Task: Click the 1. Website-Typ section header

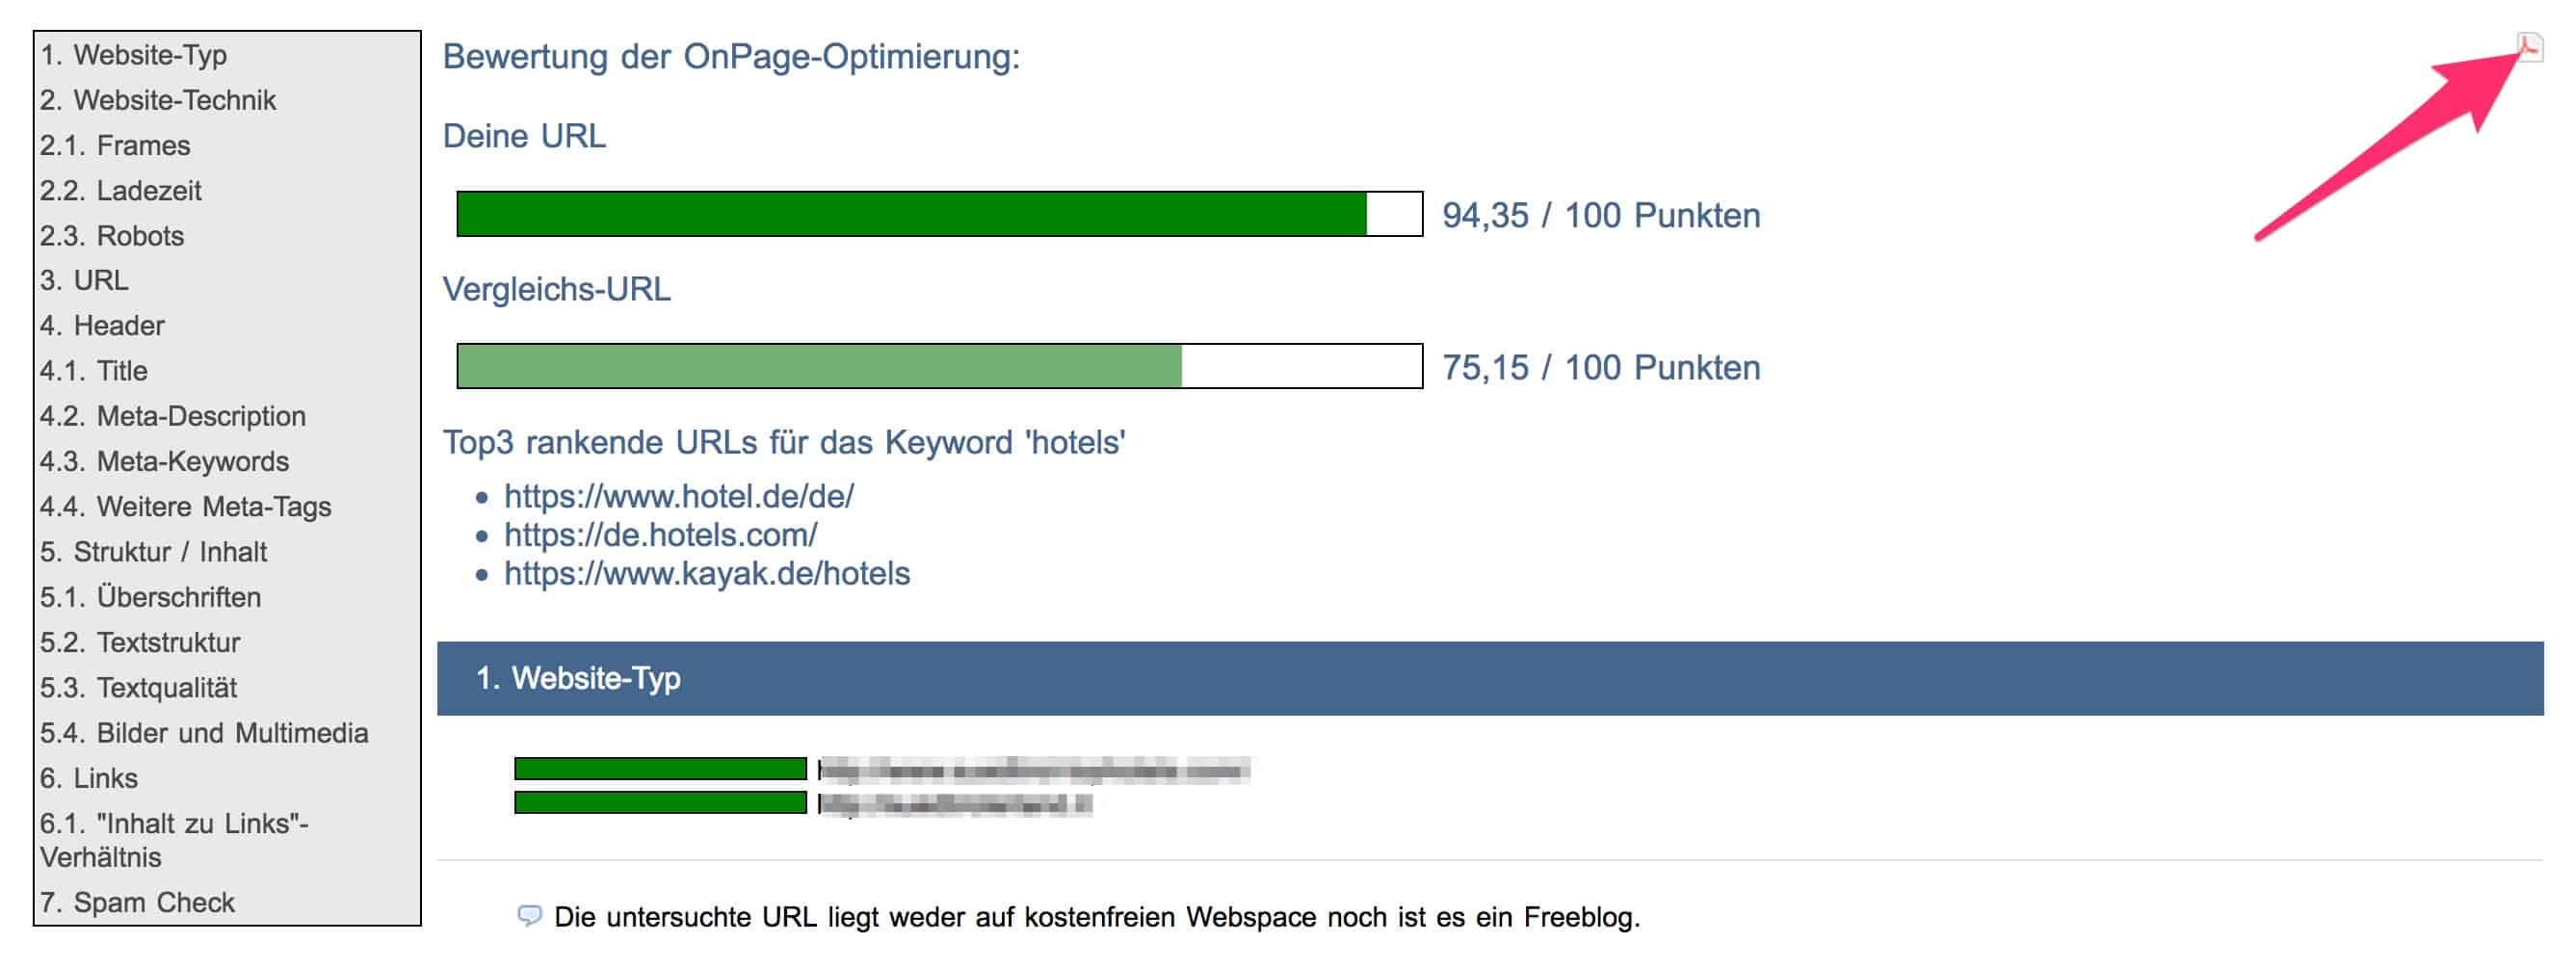Action: click(1489, 678)
